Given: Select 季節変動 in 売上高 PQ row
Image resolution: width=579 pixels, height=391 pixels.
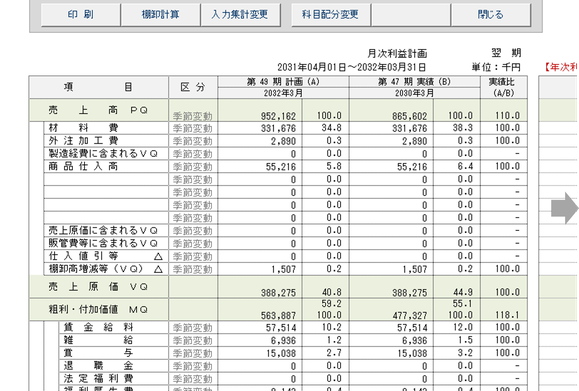Looking at the screenshot, I should pos(193,116).
